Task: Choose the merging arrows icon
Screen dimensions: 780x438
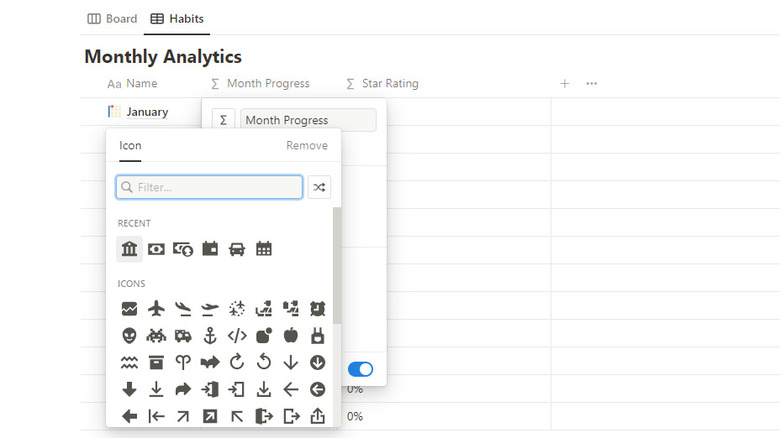Action: pos(210,362)
